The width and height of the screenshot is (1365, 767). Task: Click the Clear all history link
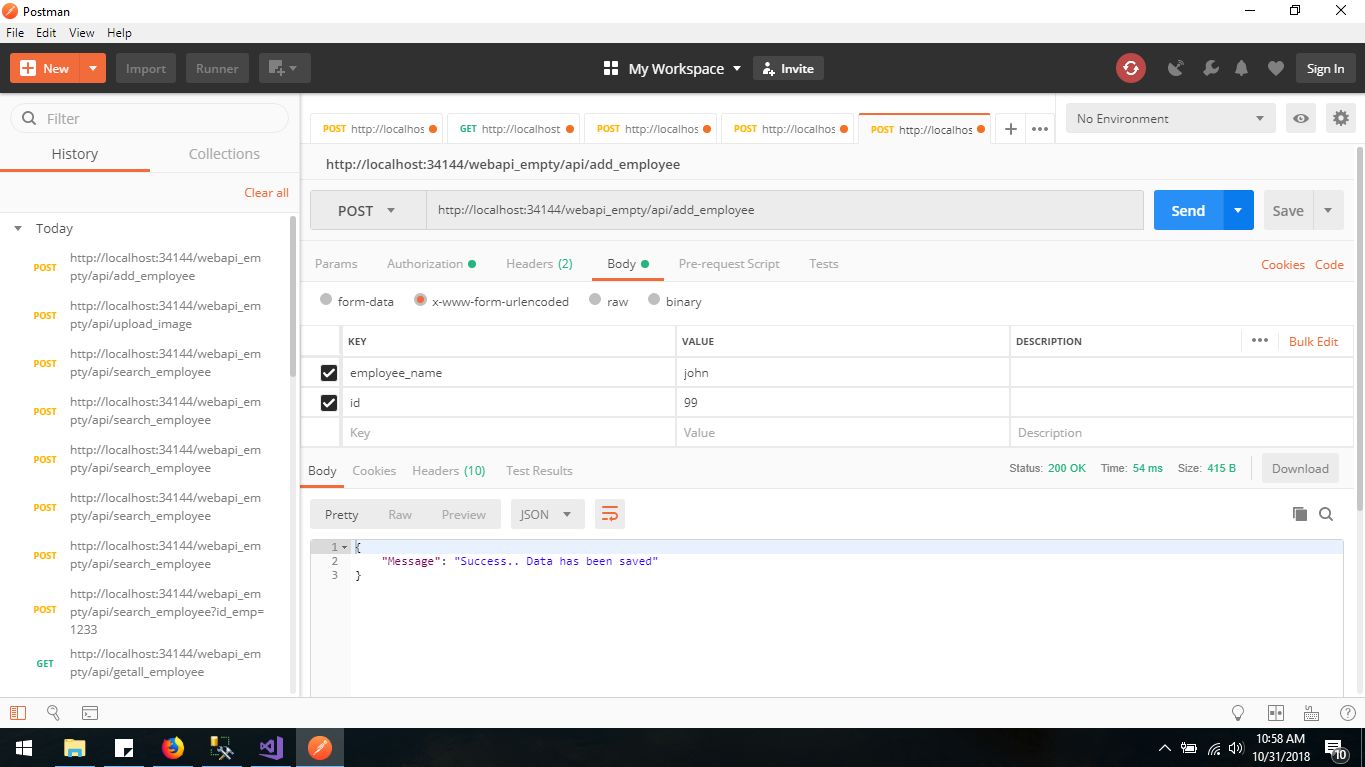click(266, 192)
